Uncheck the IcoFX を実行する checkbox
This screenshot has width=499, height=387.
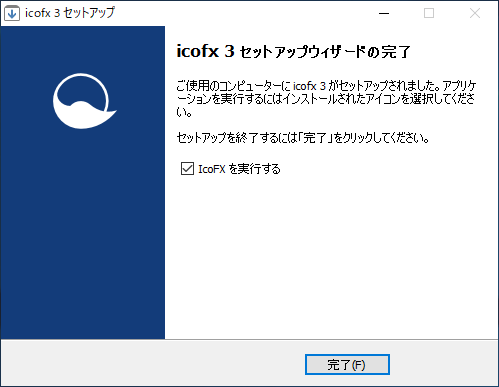point(187,169)
